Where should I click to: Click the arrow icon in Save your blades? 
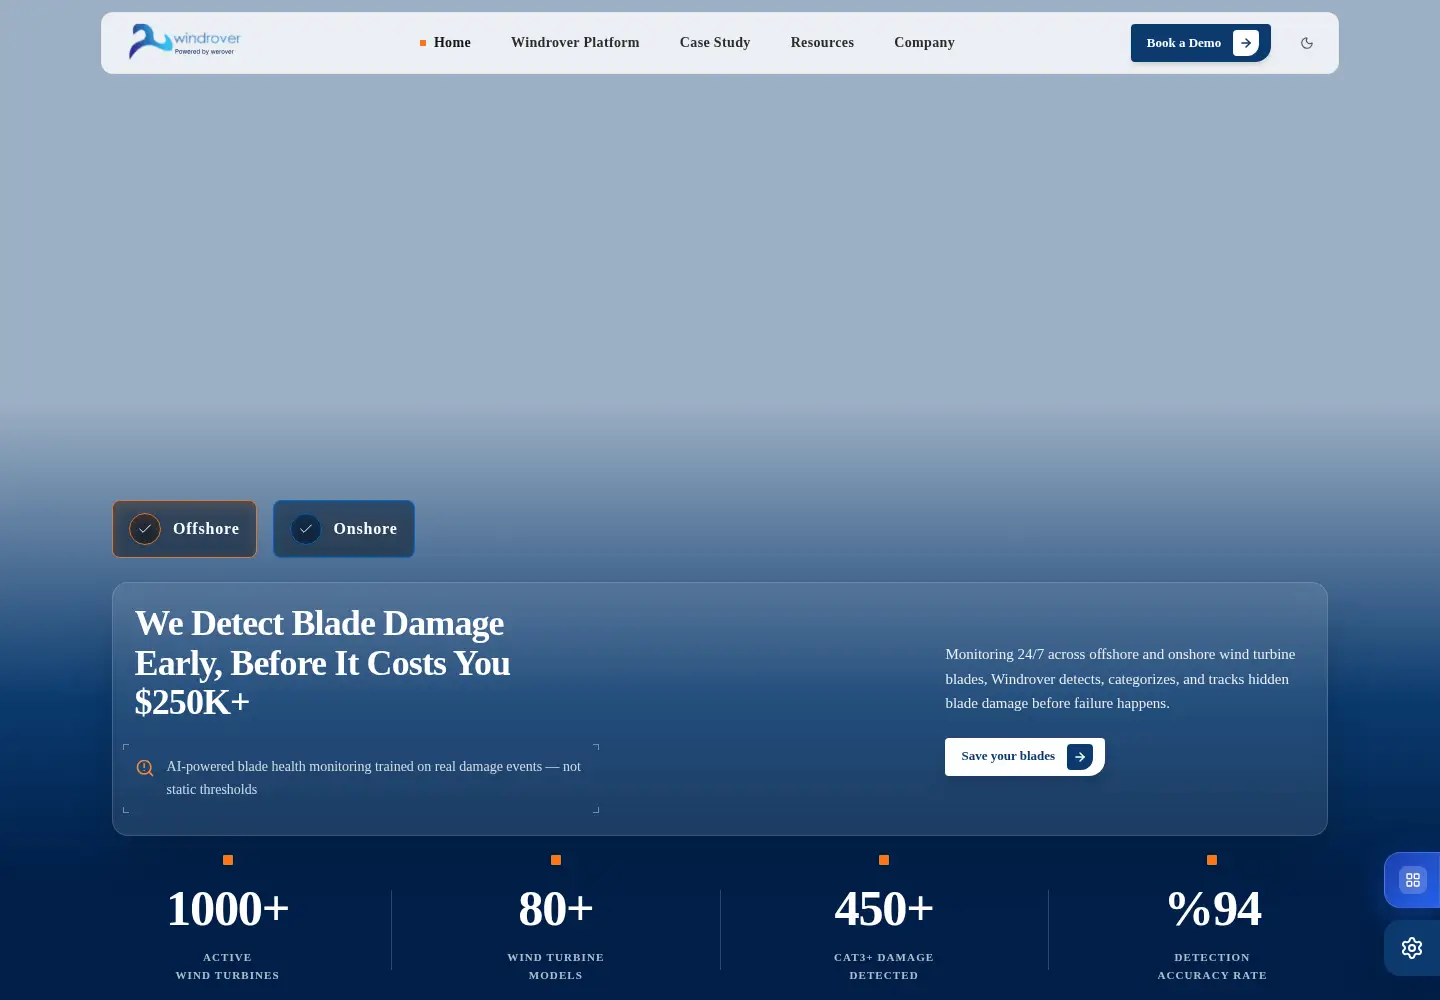coord(1080,757)
